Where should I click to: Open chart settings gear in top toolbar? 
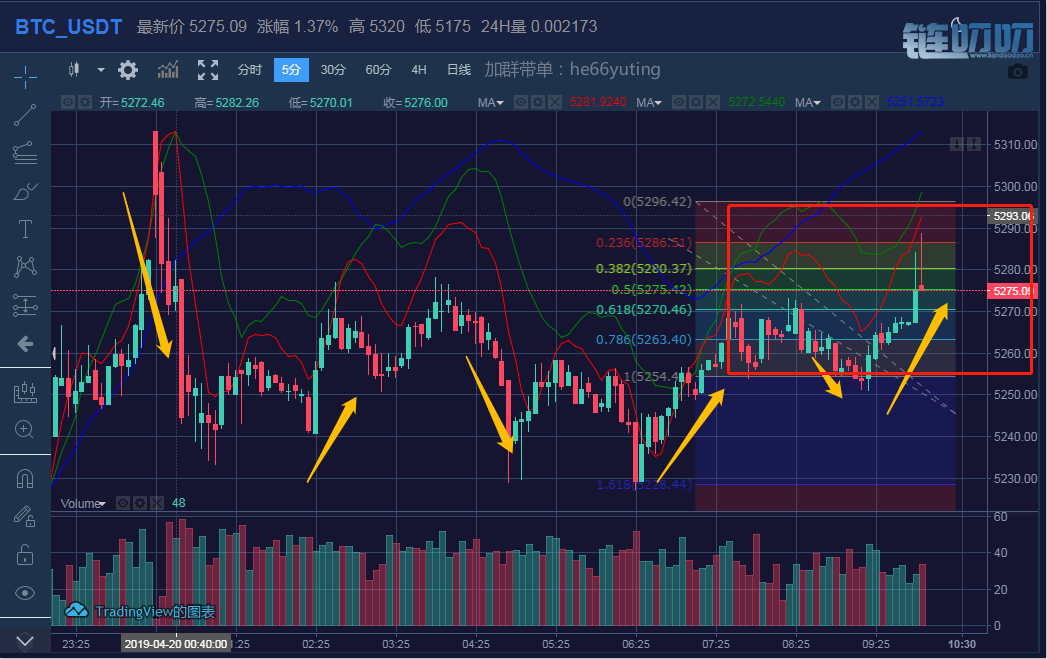click(x=128, y=69)
